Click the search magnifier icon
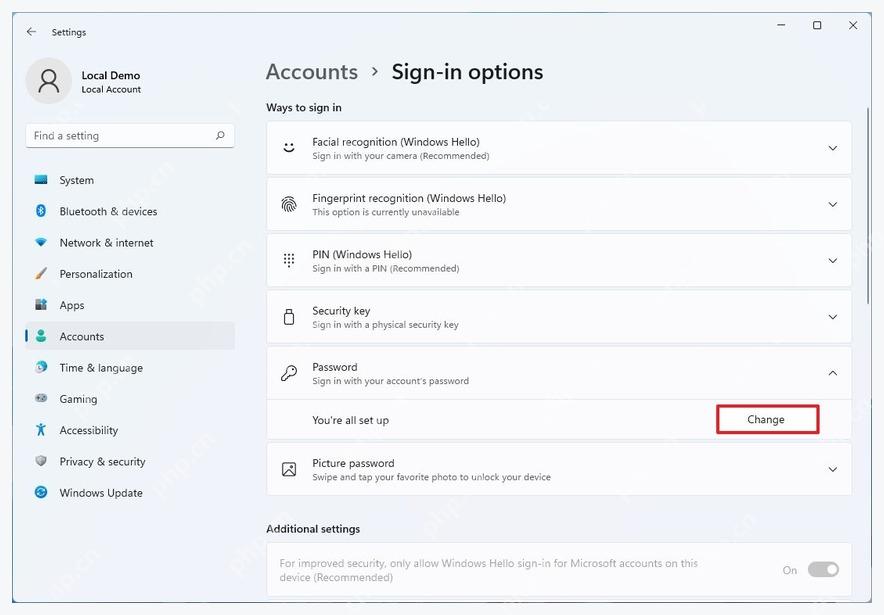The width and height of the screenshot is (884, 615). pyautogui.click(x=220, y=135)
